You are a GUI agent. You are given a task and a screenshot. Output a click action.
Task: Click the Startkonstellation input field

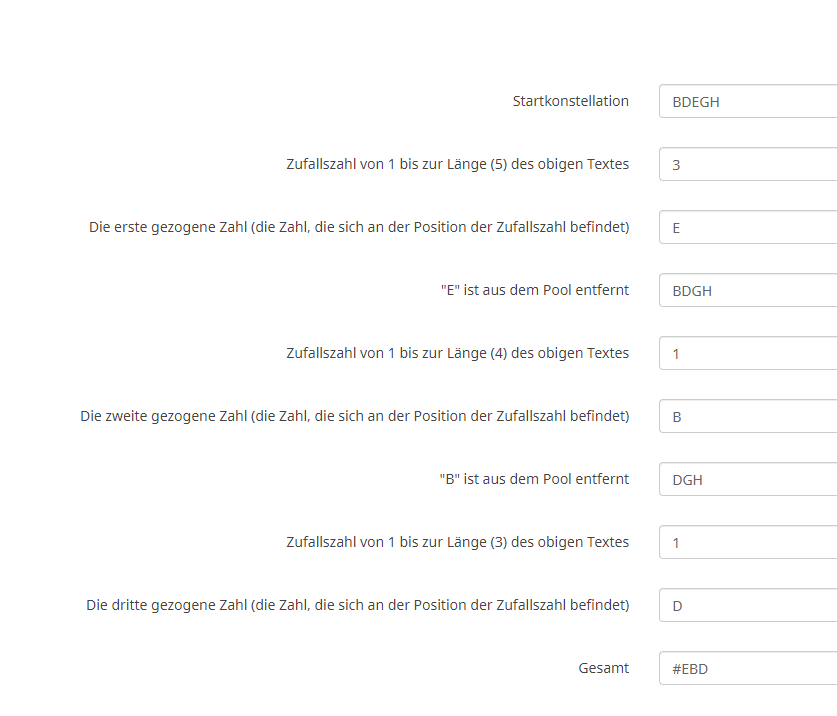pos(747,102)
